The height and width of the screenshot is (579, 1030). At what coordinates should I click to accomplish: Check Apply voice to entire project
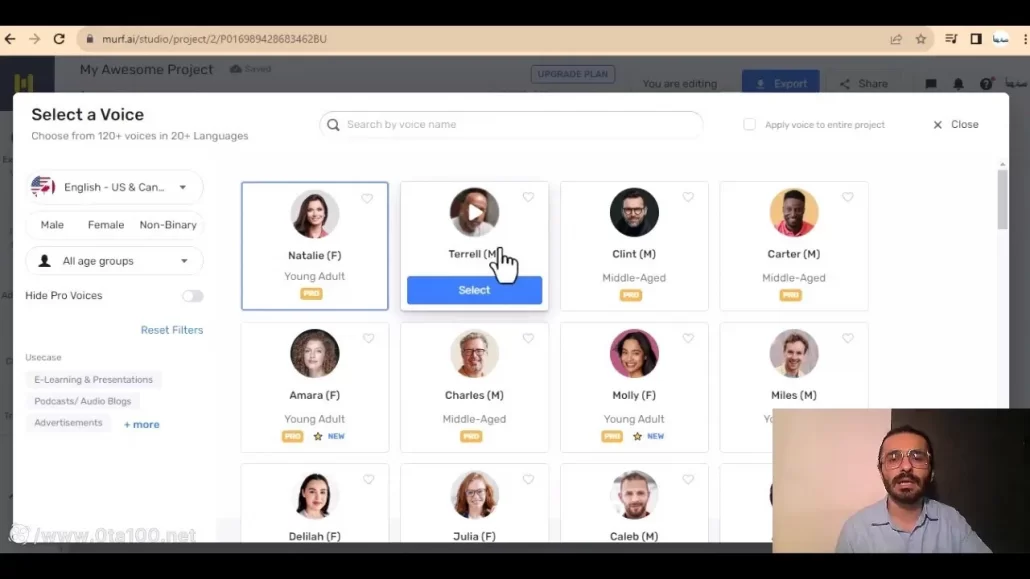pyautogui.click(x=749, y=125)
